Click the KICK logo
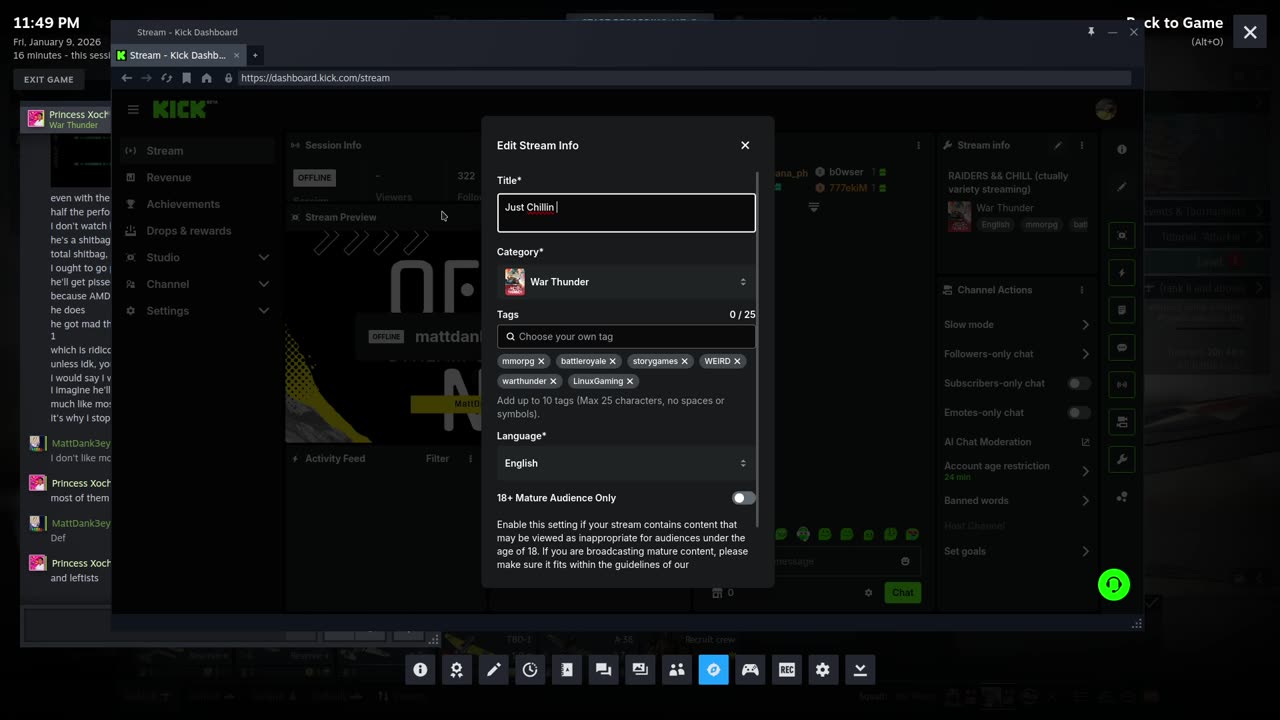Viewport: 1280px width, 720px height. click(x=180, y=109)
